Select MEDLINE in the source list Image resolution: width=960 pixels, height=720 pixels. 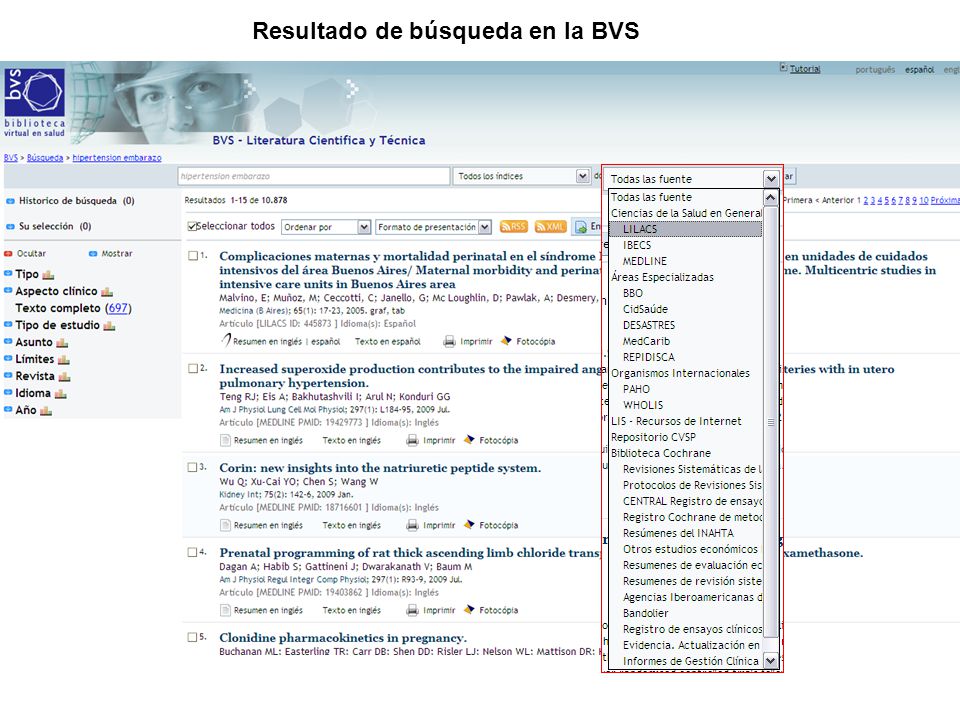pyautogui.click(x=686, y=261)
